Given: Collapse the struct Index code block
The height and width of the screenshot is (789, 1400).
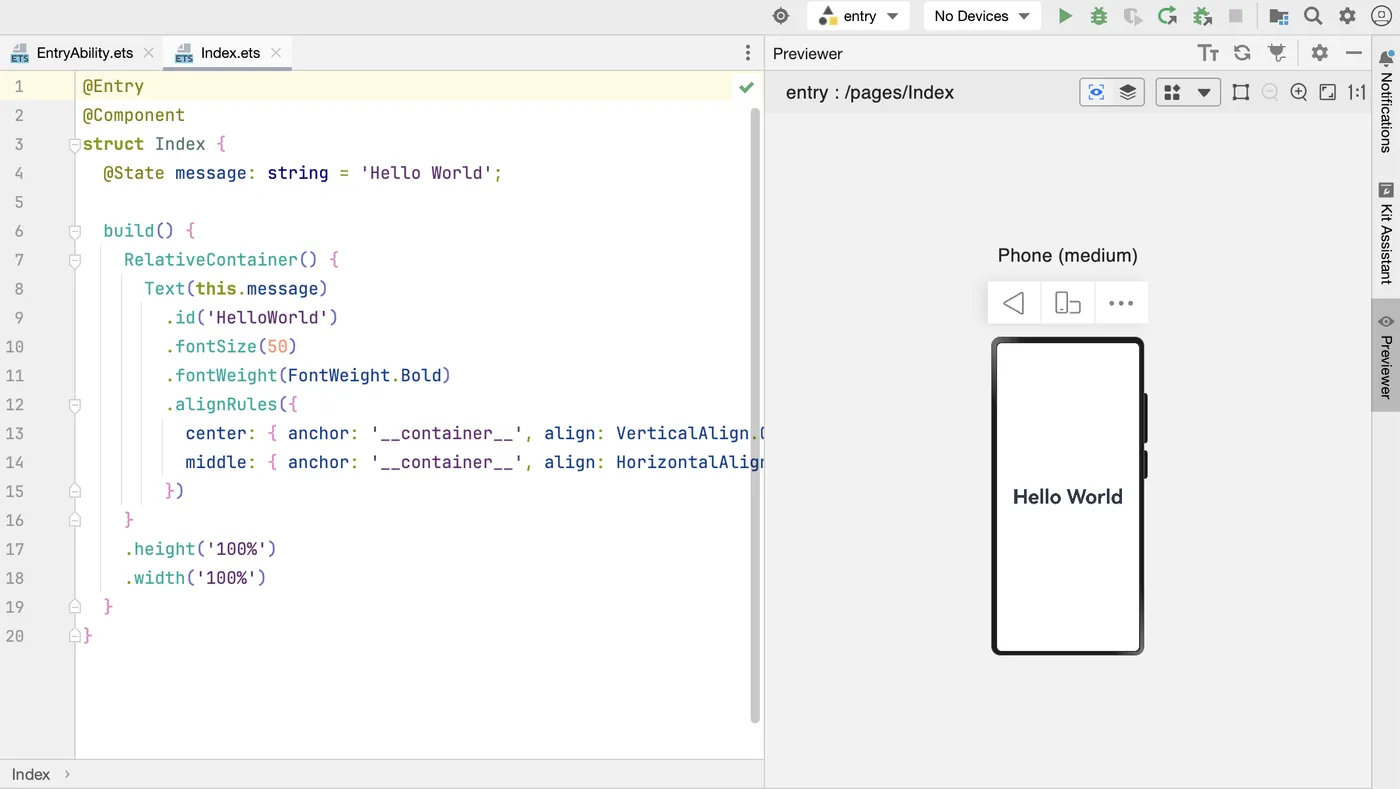Looking at the screenshot, I should point(75,145).
